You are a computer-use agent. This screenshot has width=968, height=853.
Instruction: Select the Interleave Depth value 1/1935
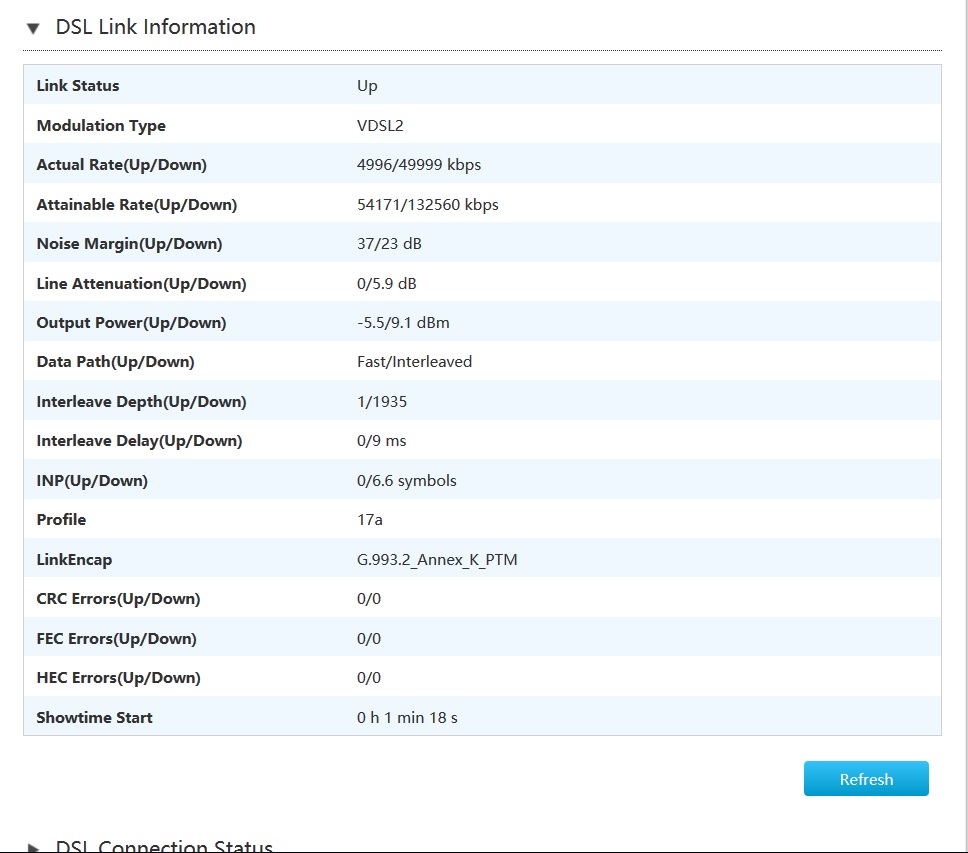(384, 402)
